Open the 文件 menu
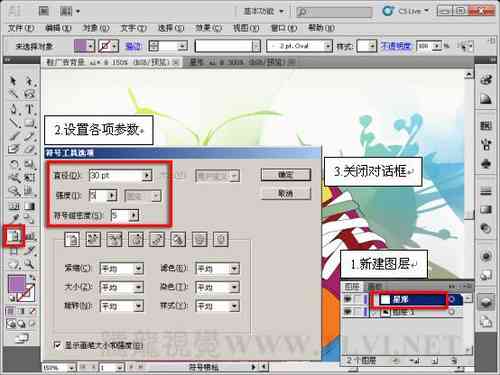Viewport: 500px width, 375px height. 21,28
